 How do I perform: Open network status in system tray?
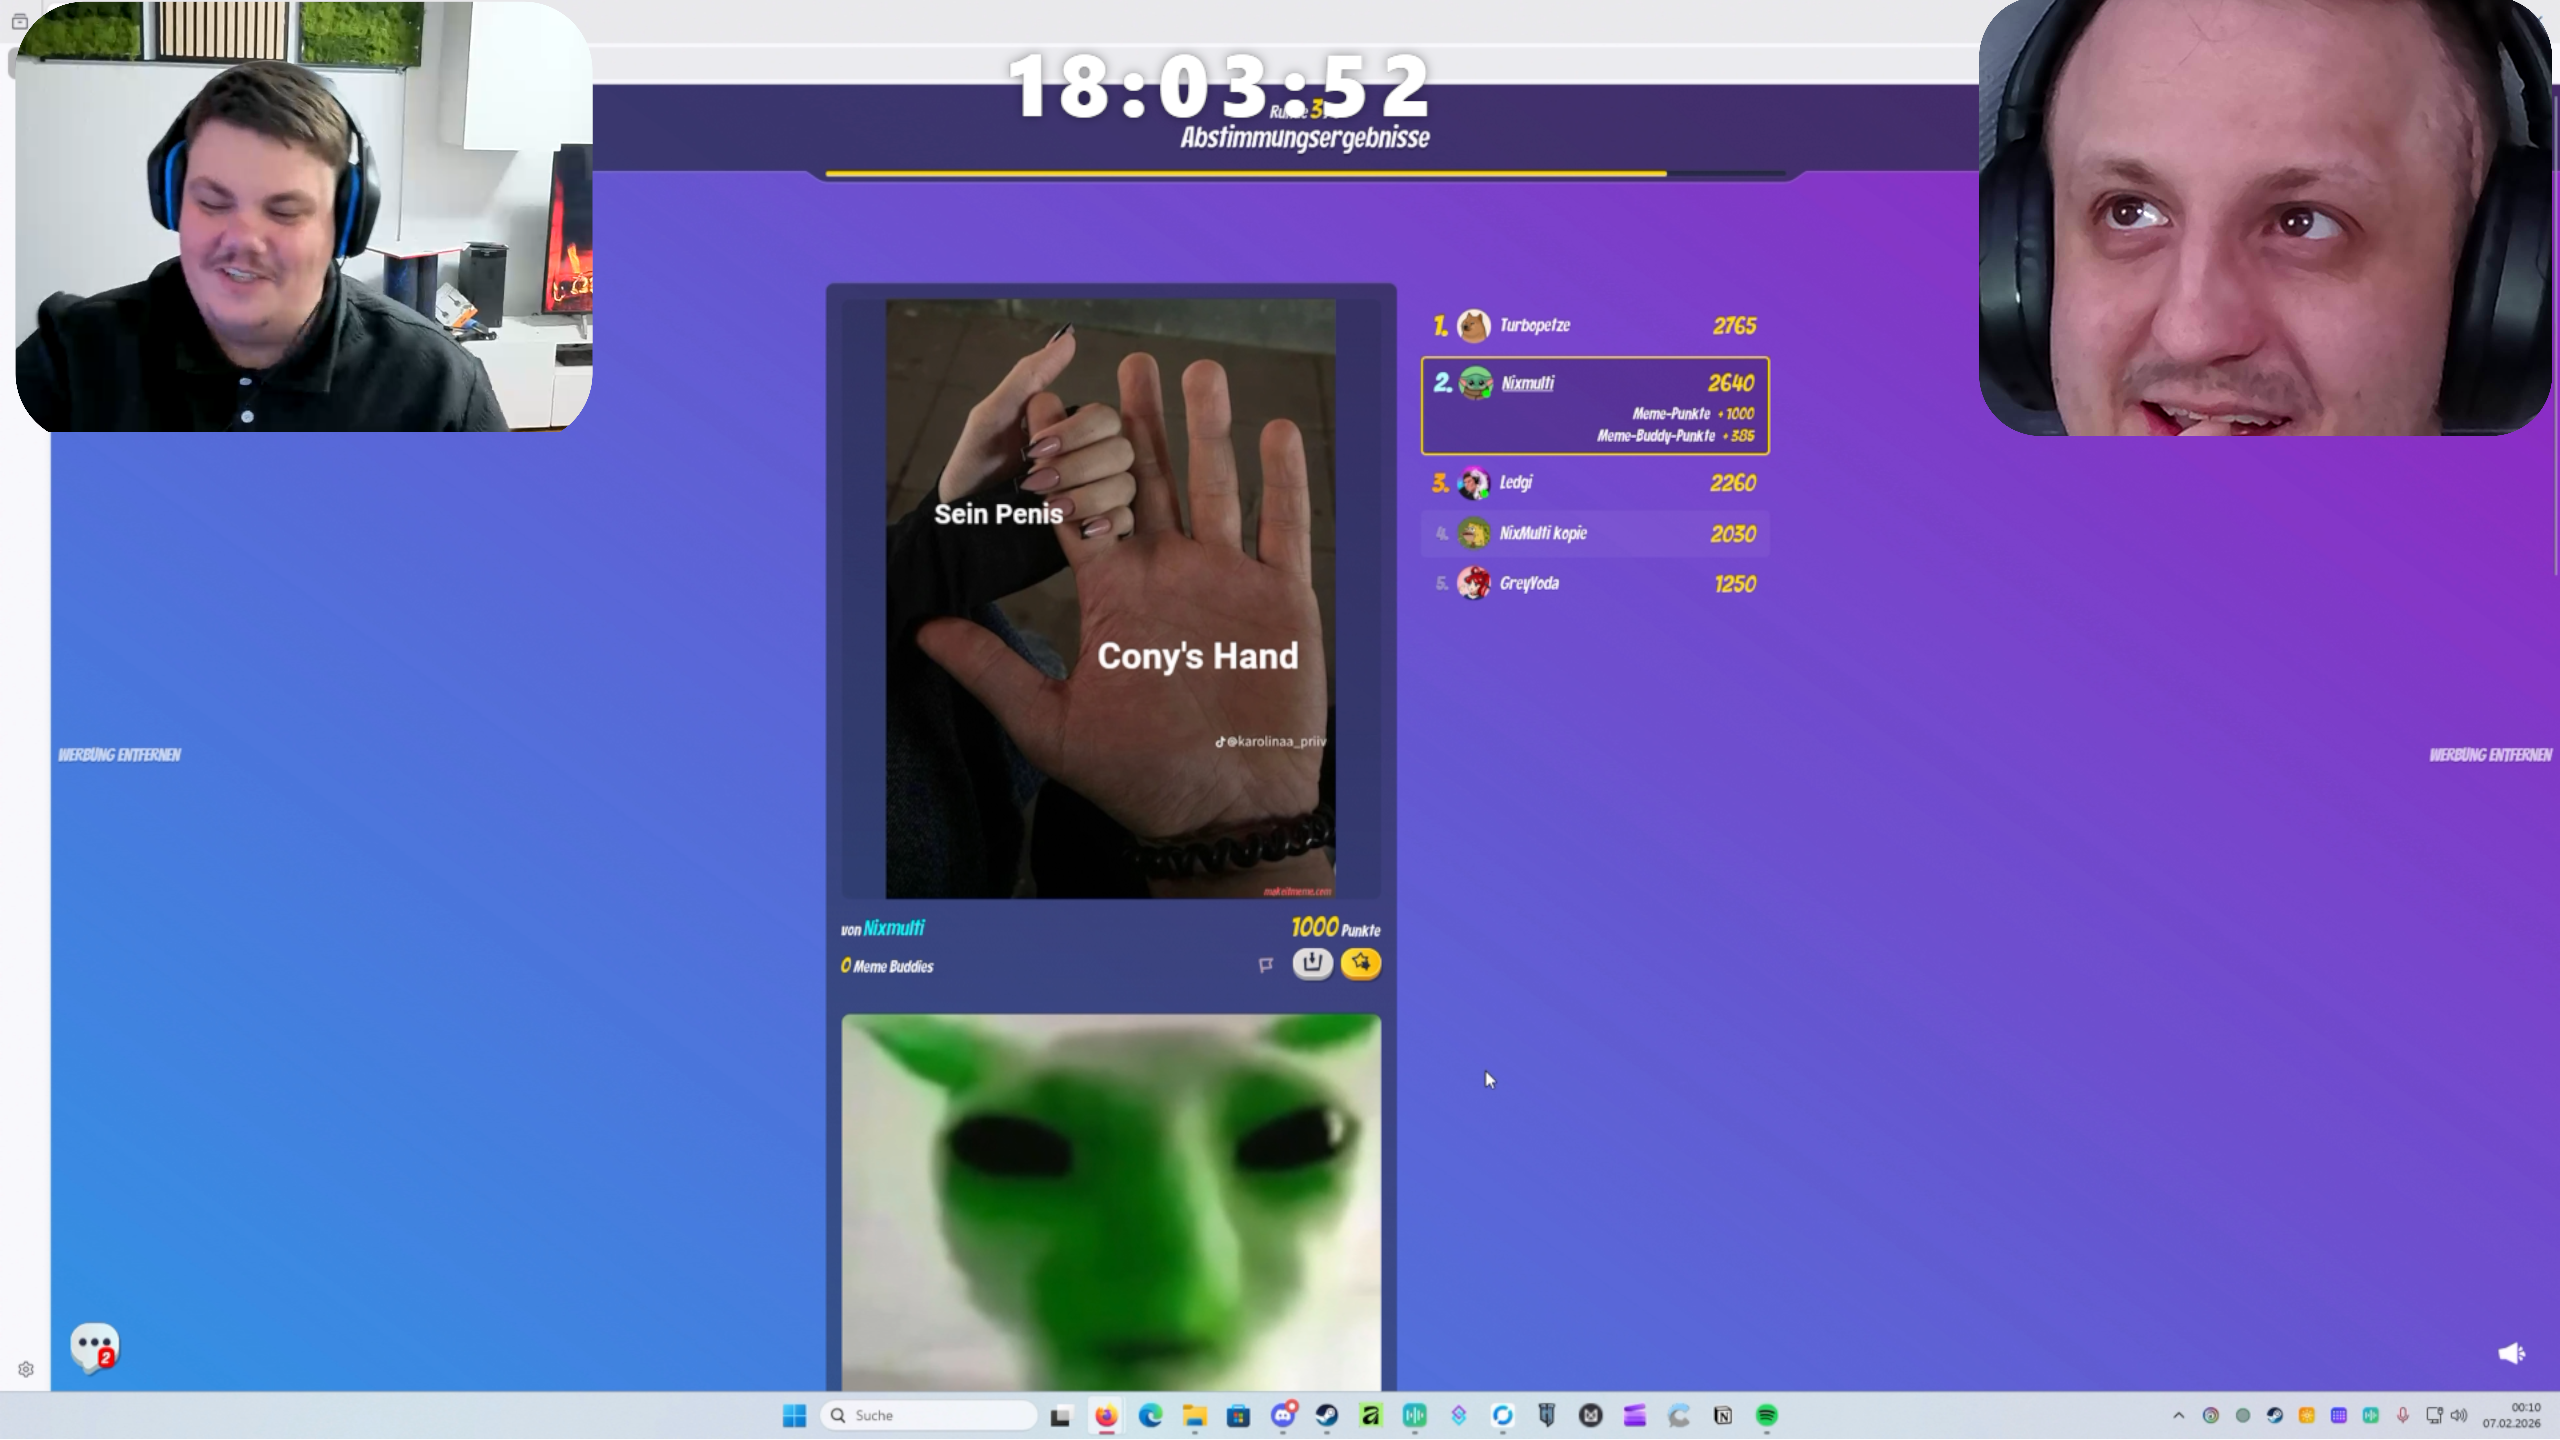[2434, 1415]
